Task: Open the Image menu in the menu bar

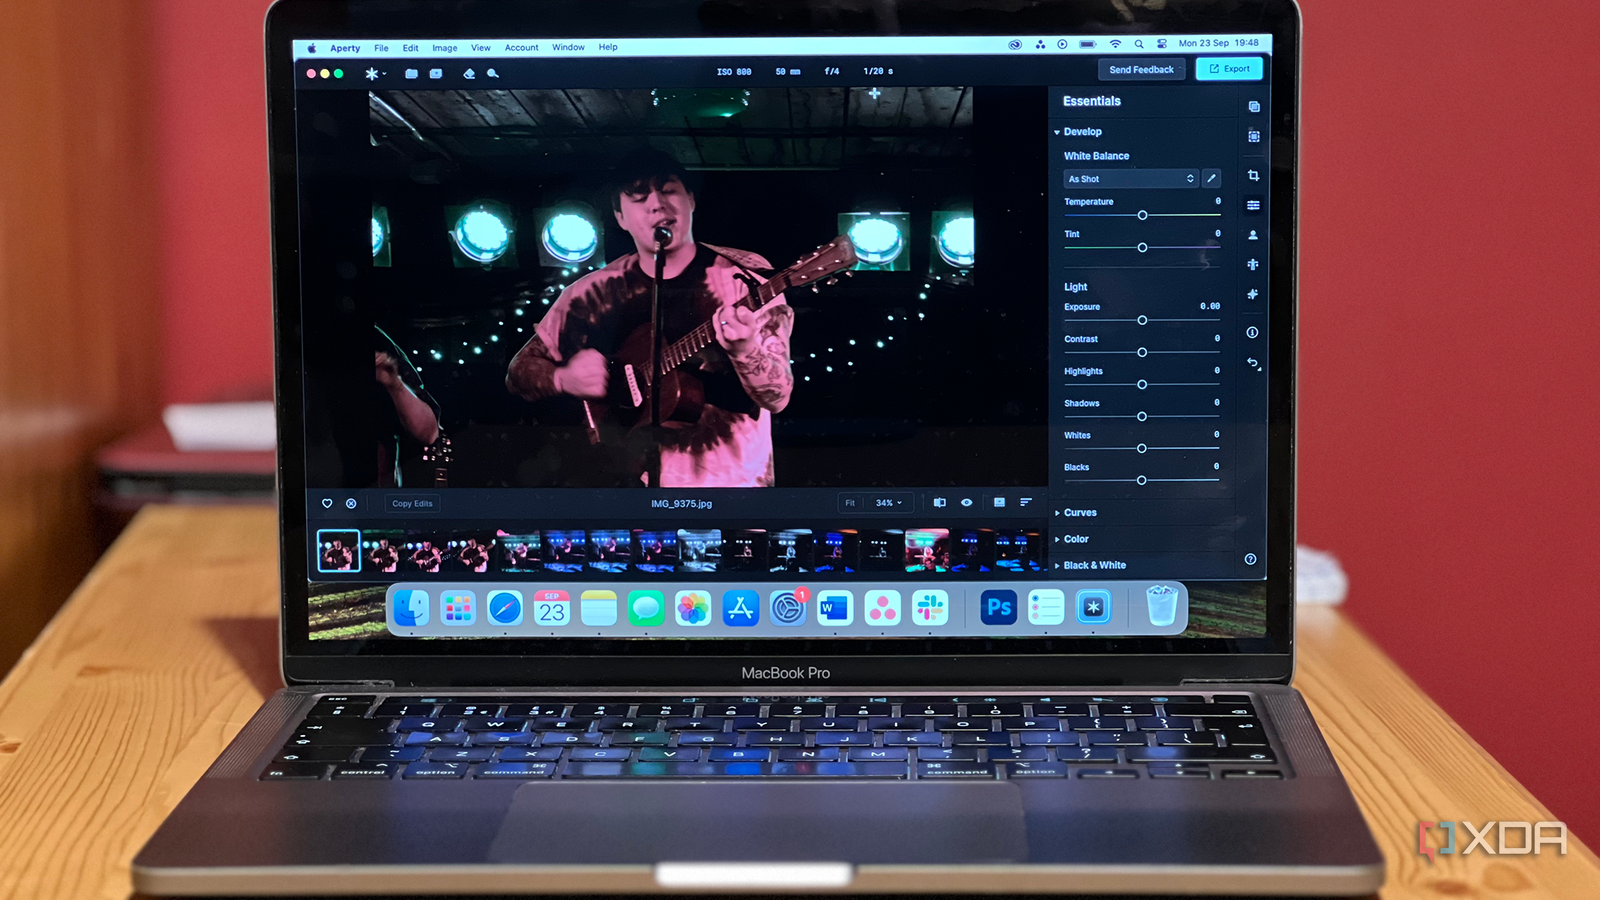Action: pos(444,47)
